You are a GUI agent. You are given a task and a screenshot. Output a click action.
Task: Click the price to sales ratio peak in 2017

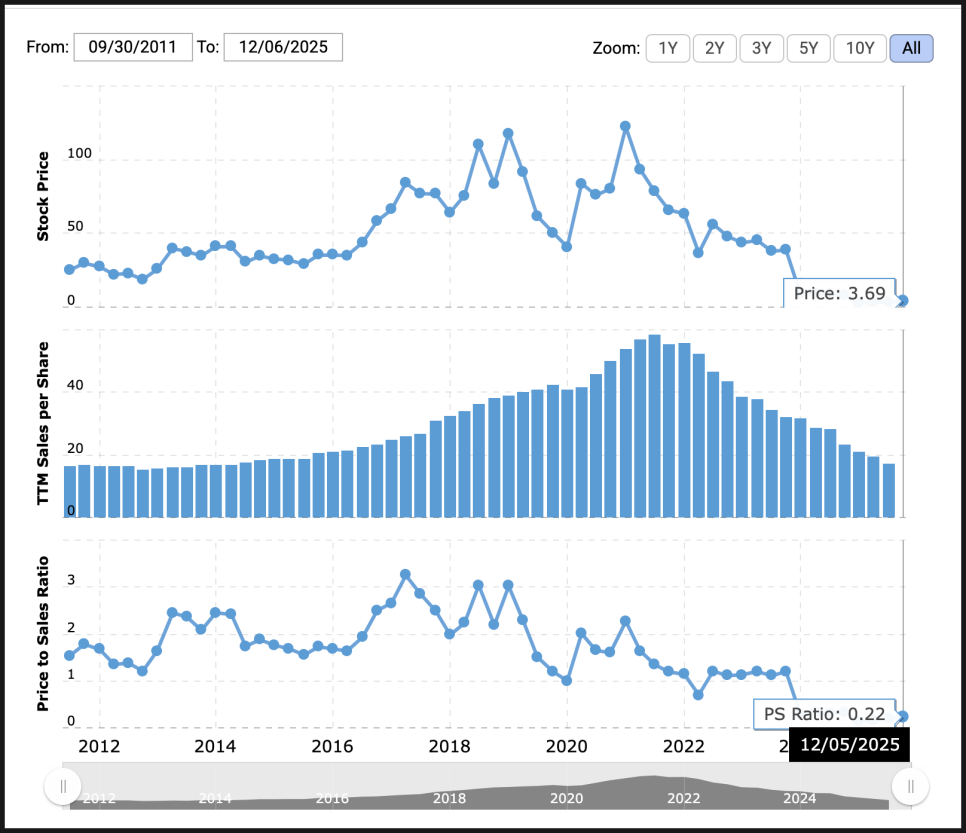point(405,575)
